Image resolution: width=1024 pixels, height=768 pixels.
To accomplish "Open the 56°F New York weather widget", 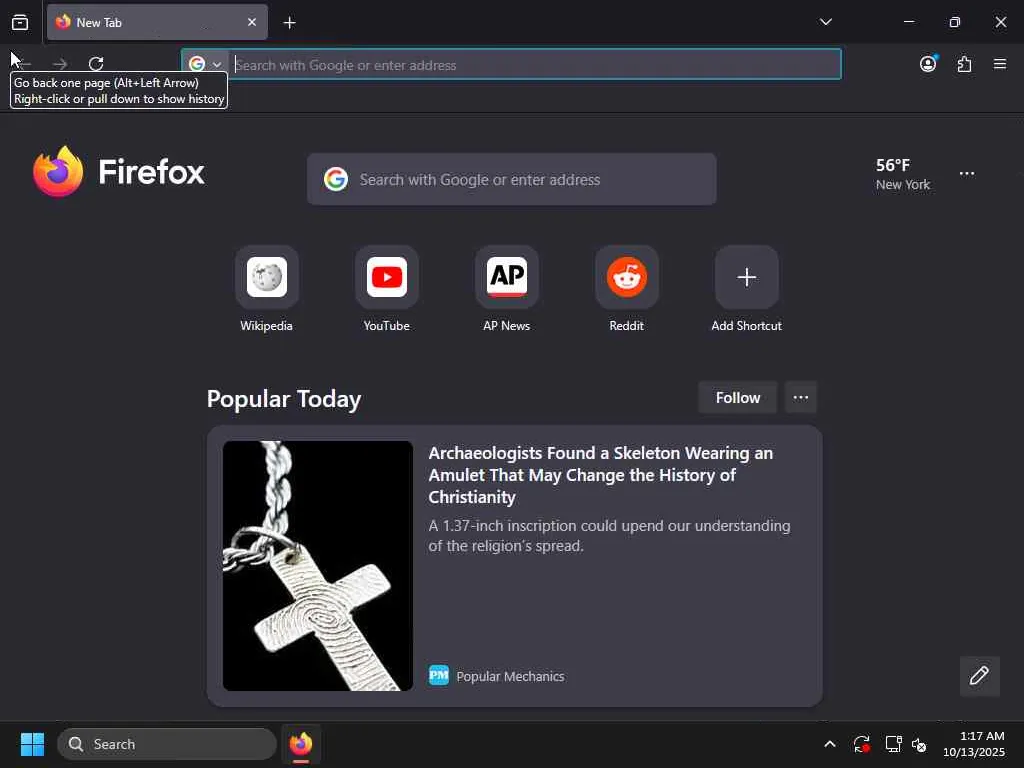I will 903,174.
